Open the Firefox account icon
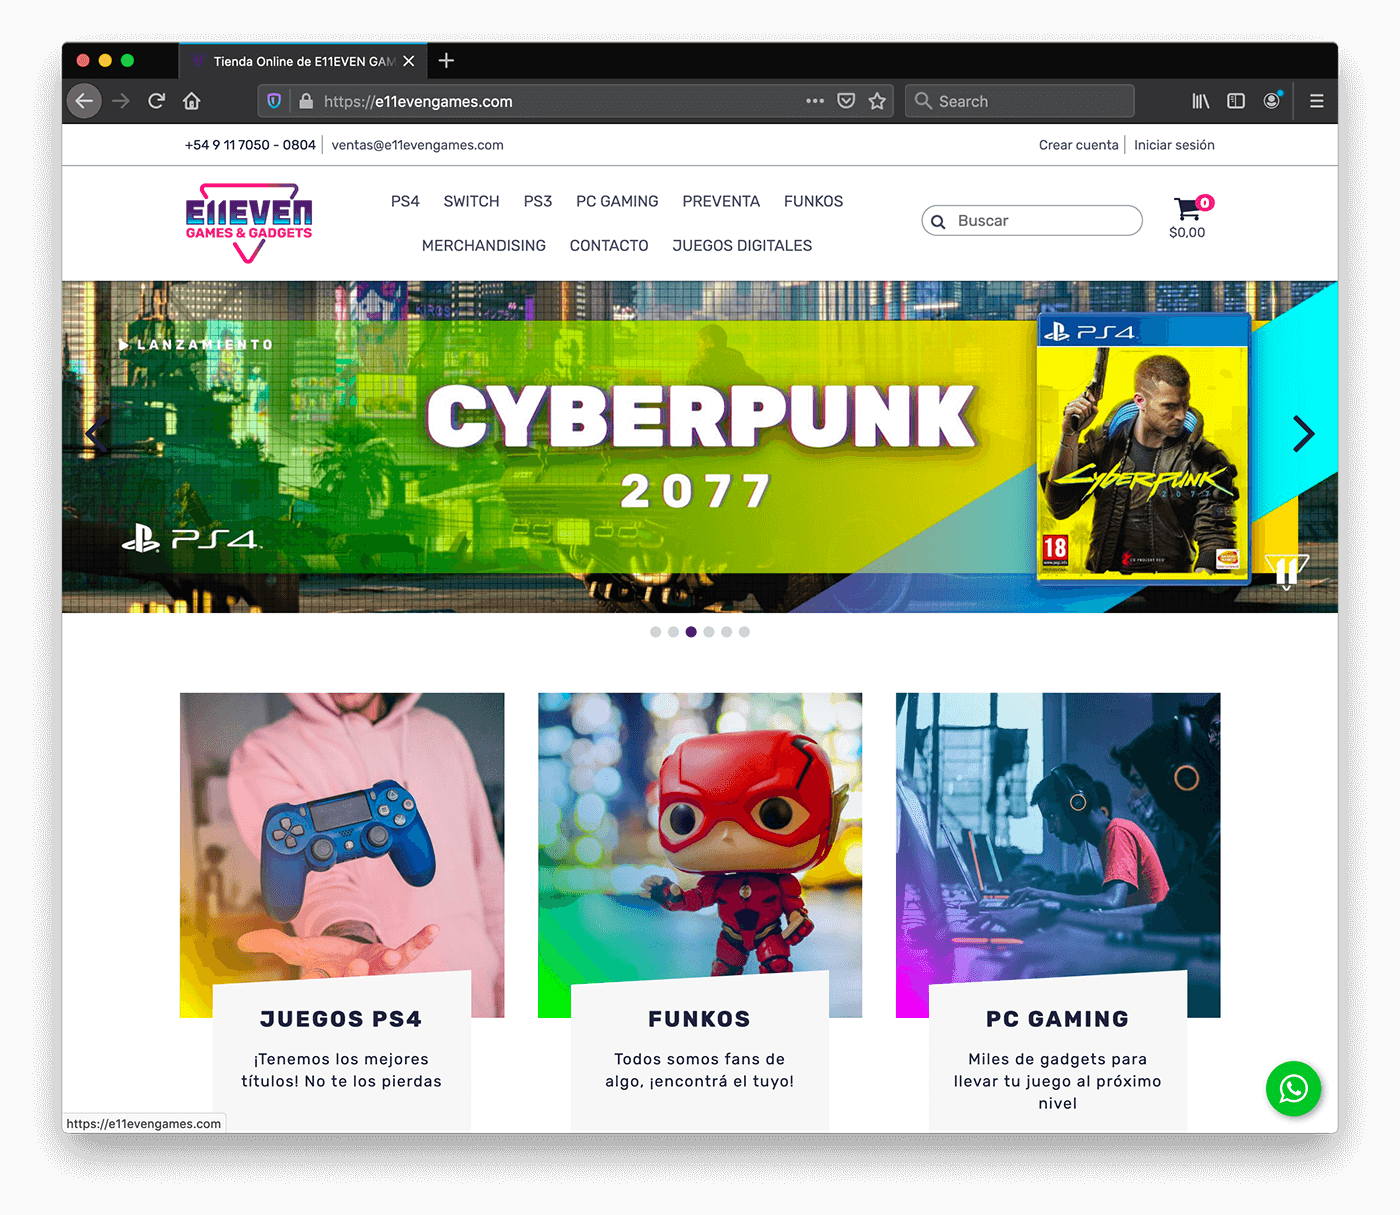This screenshot has width=1400, height=1215. [1272, 101]
